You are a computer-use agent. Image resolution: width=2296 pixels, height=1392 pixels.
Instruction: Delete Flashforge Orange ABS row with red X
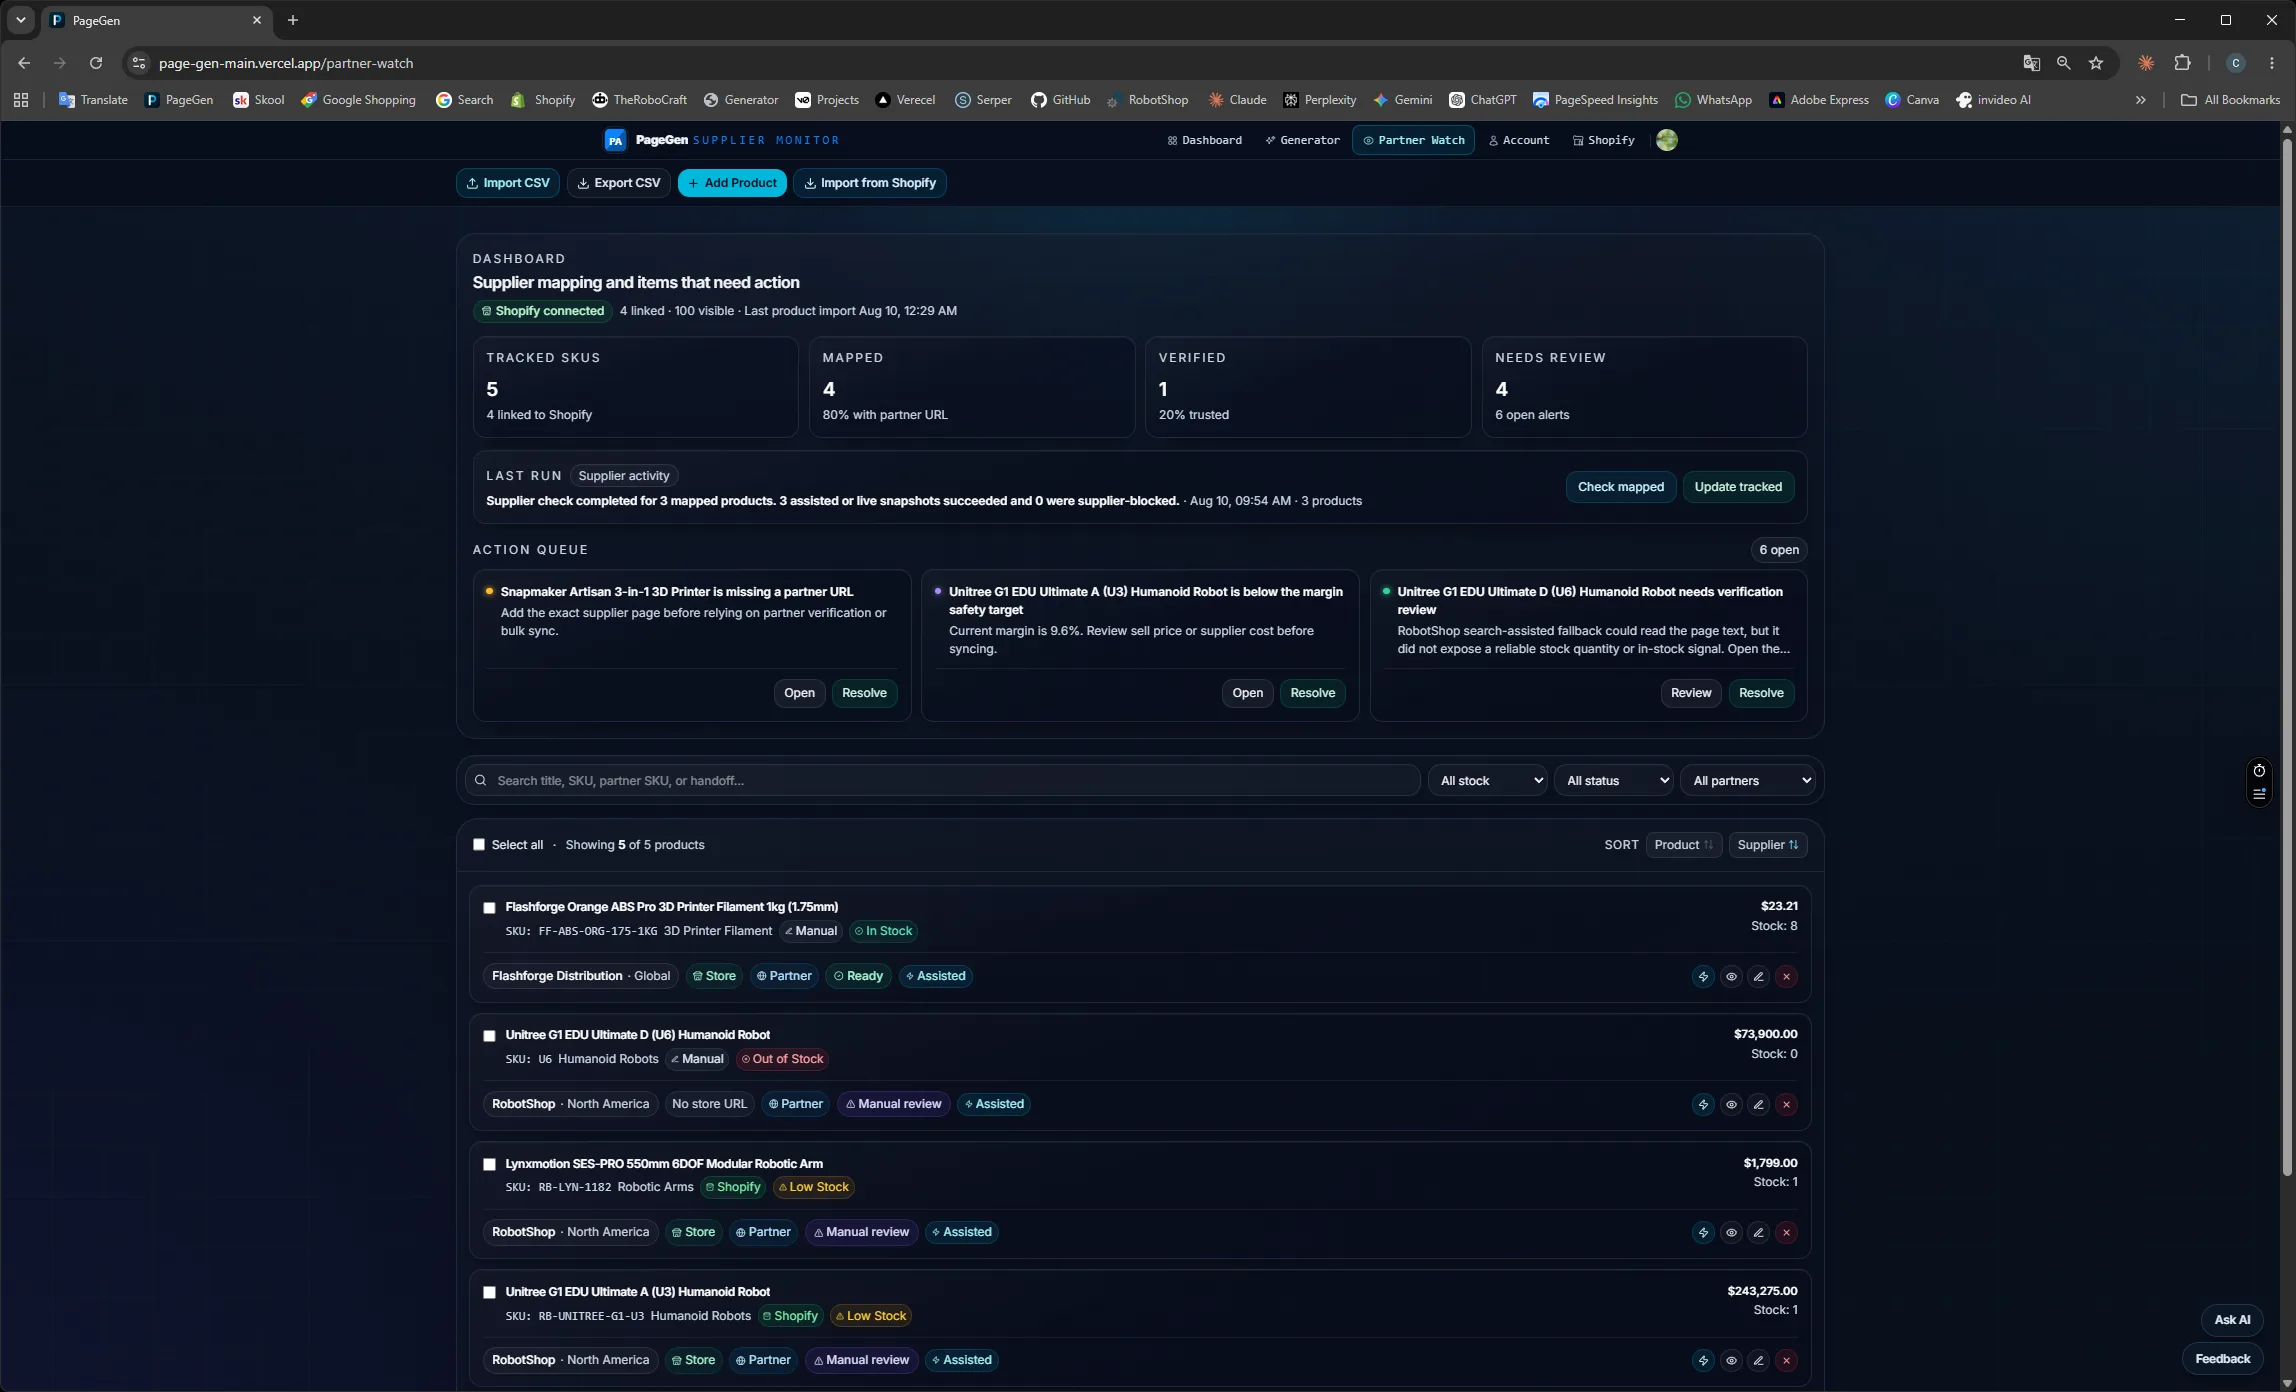[1786, 976]
